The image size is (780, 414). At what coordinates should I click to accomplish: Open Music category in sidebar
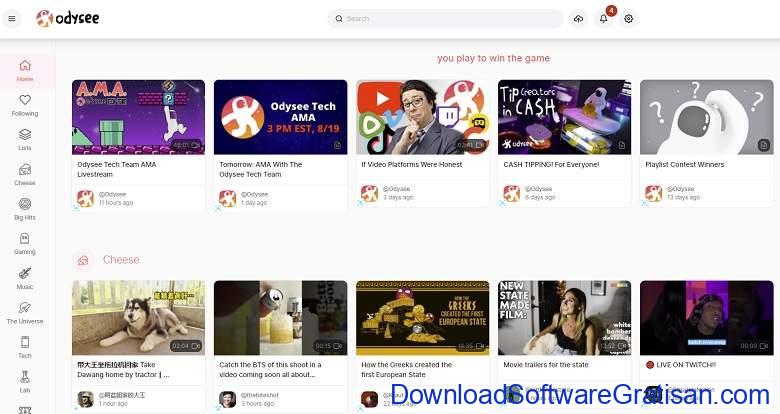25,278
